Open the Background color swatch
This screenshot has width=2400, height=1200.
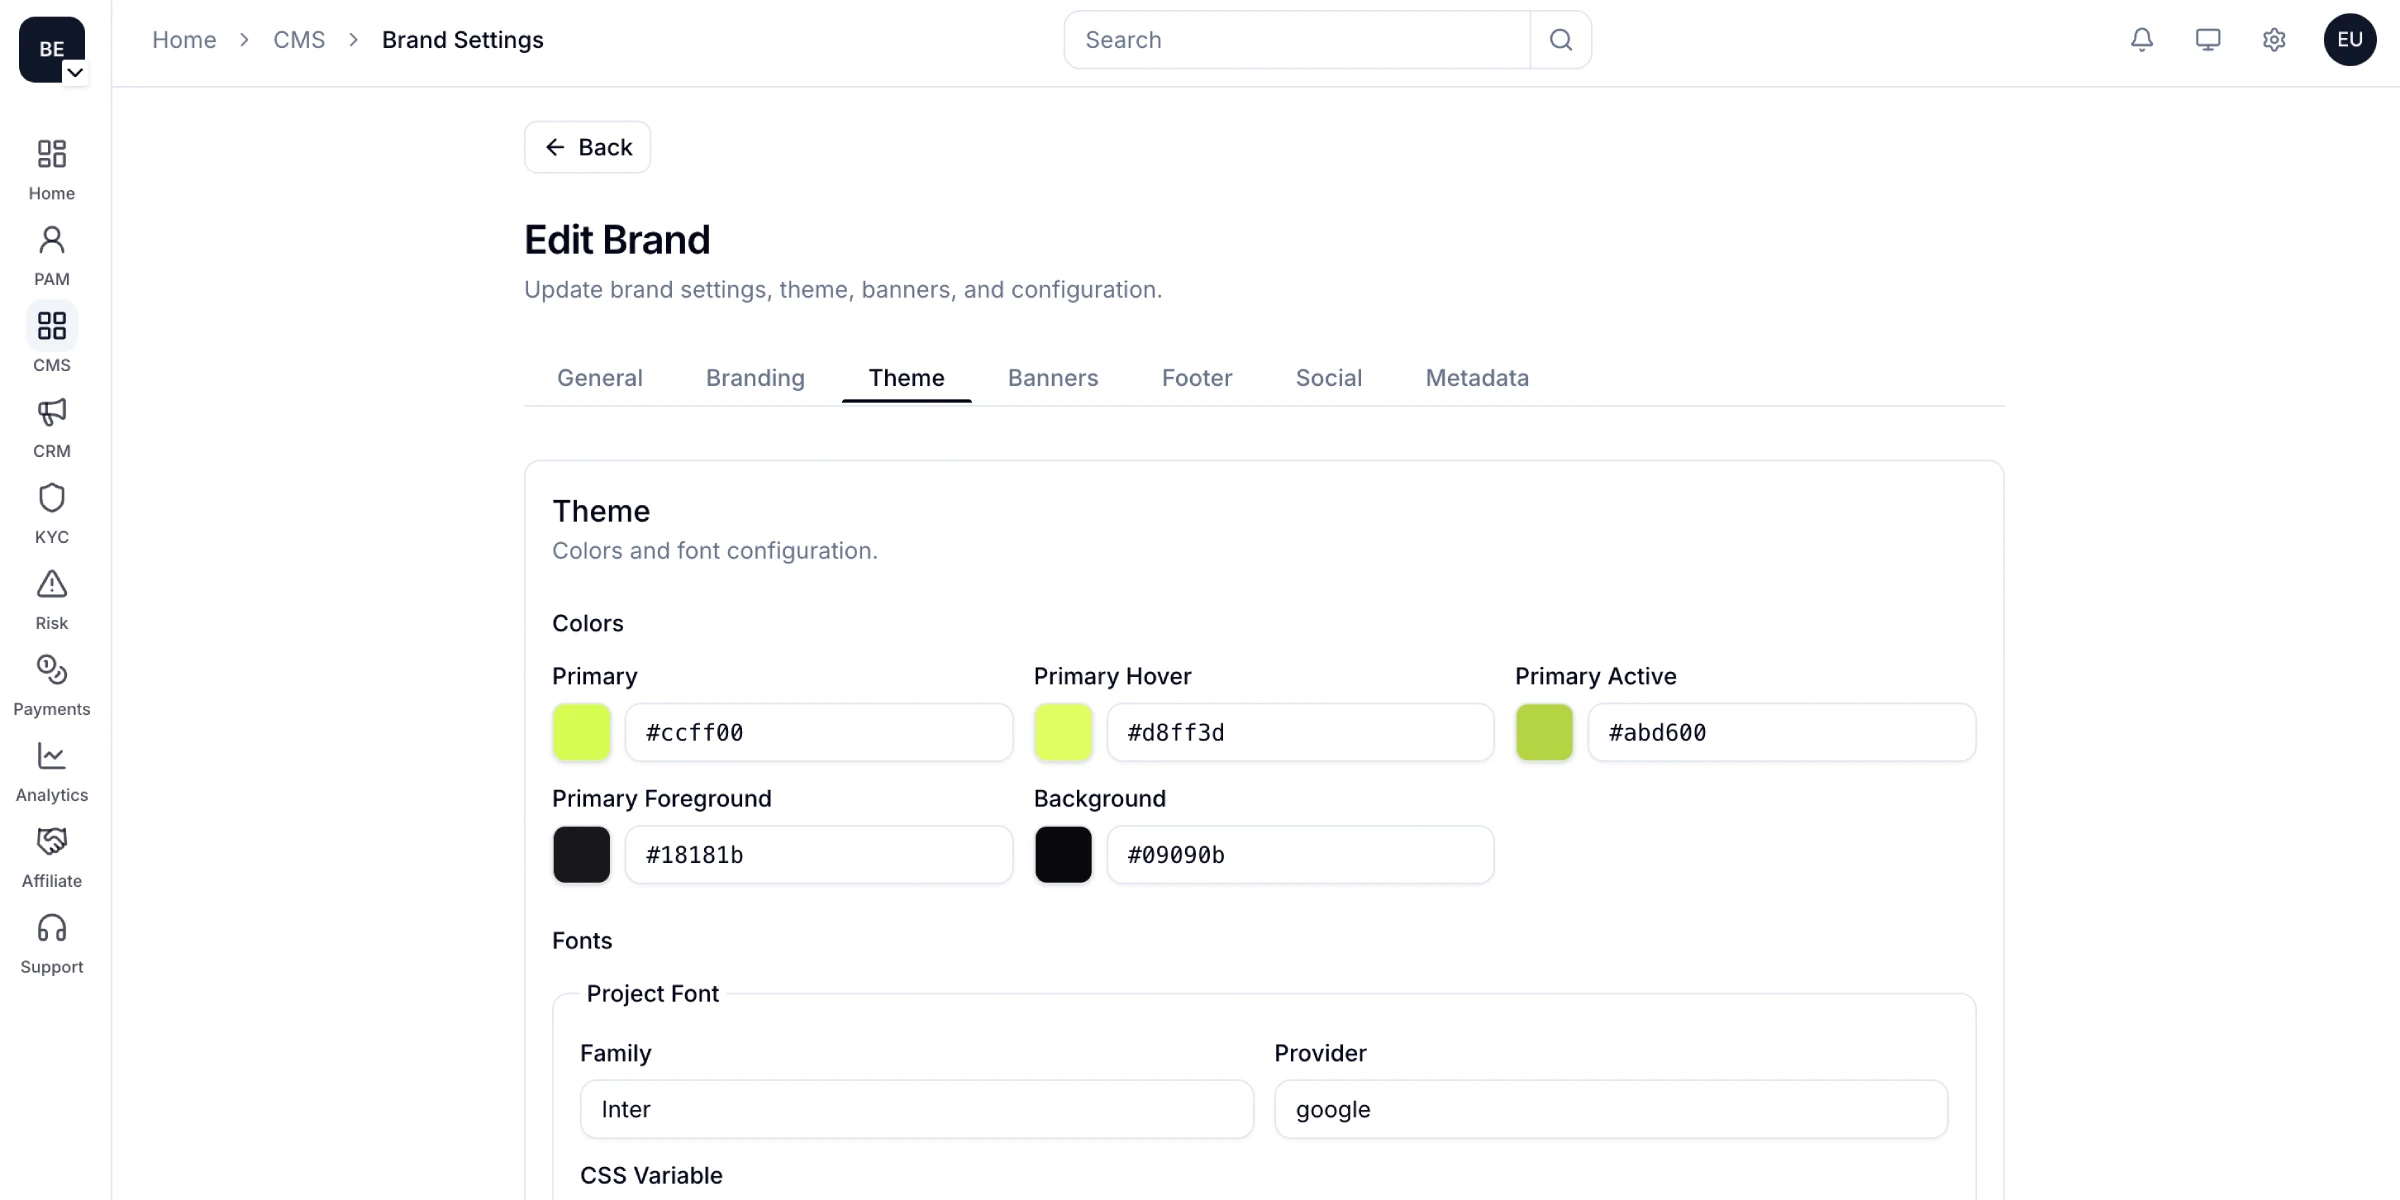[1063, 854]
